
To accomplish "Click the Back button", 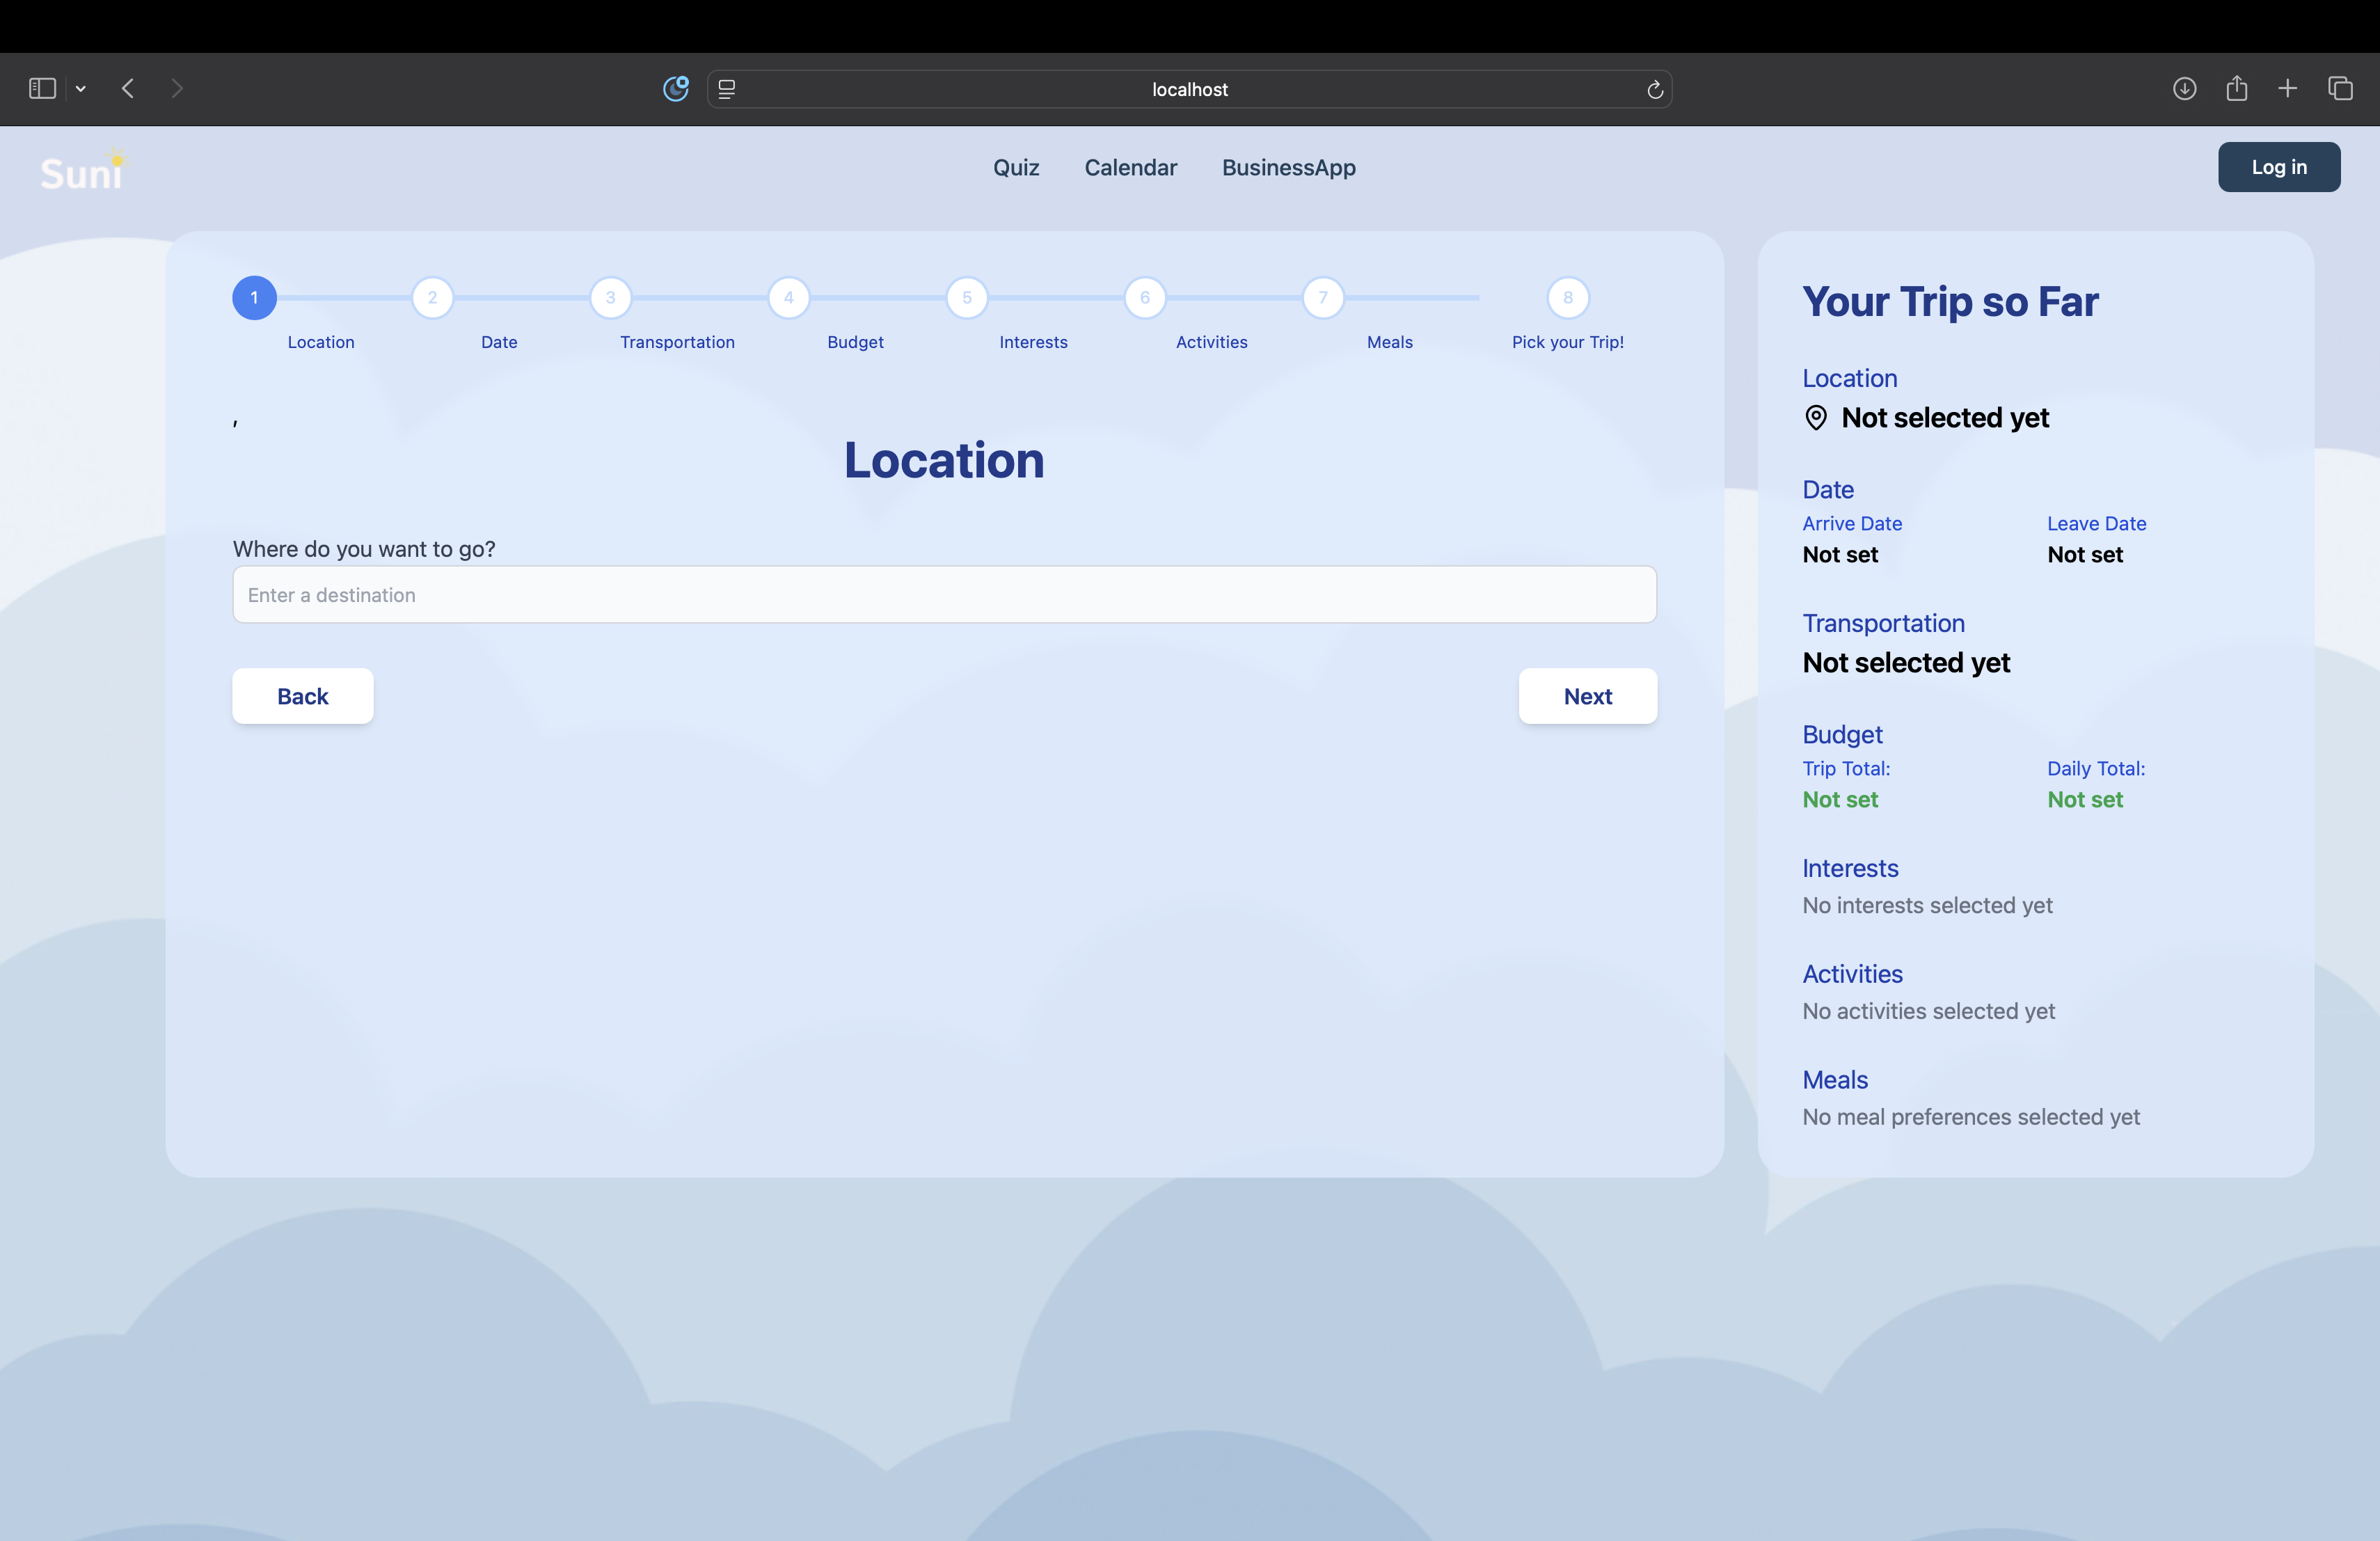I will click(x=302, y=696).
